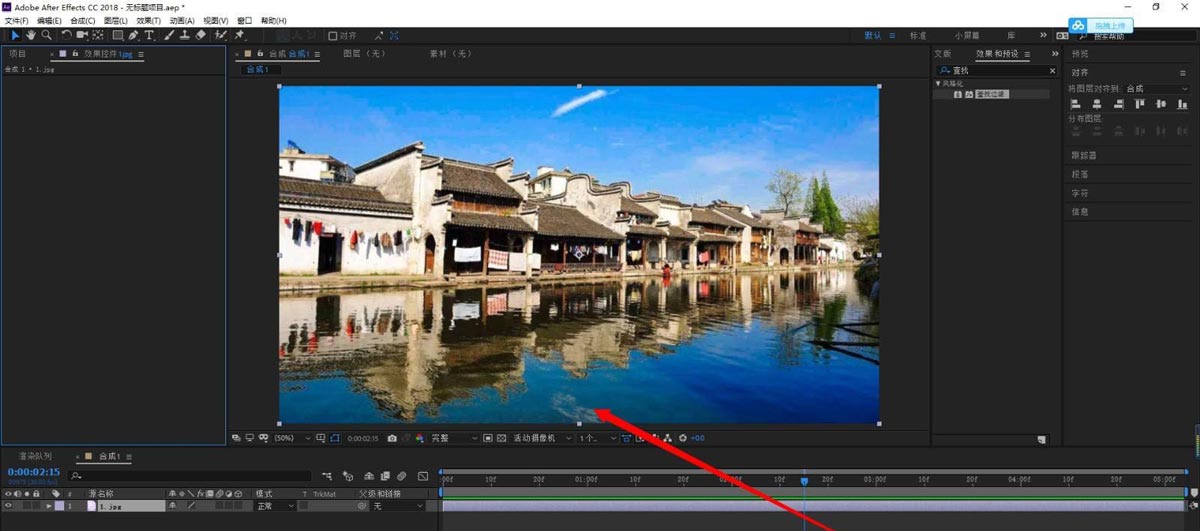The image size is (1200, 531).
Task: Select the Brush tool
Action: tap(169, 35)
